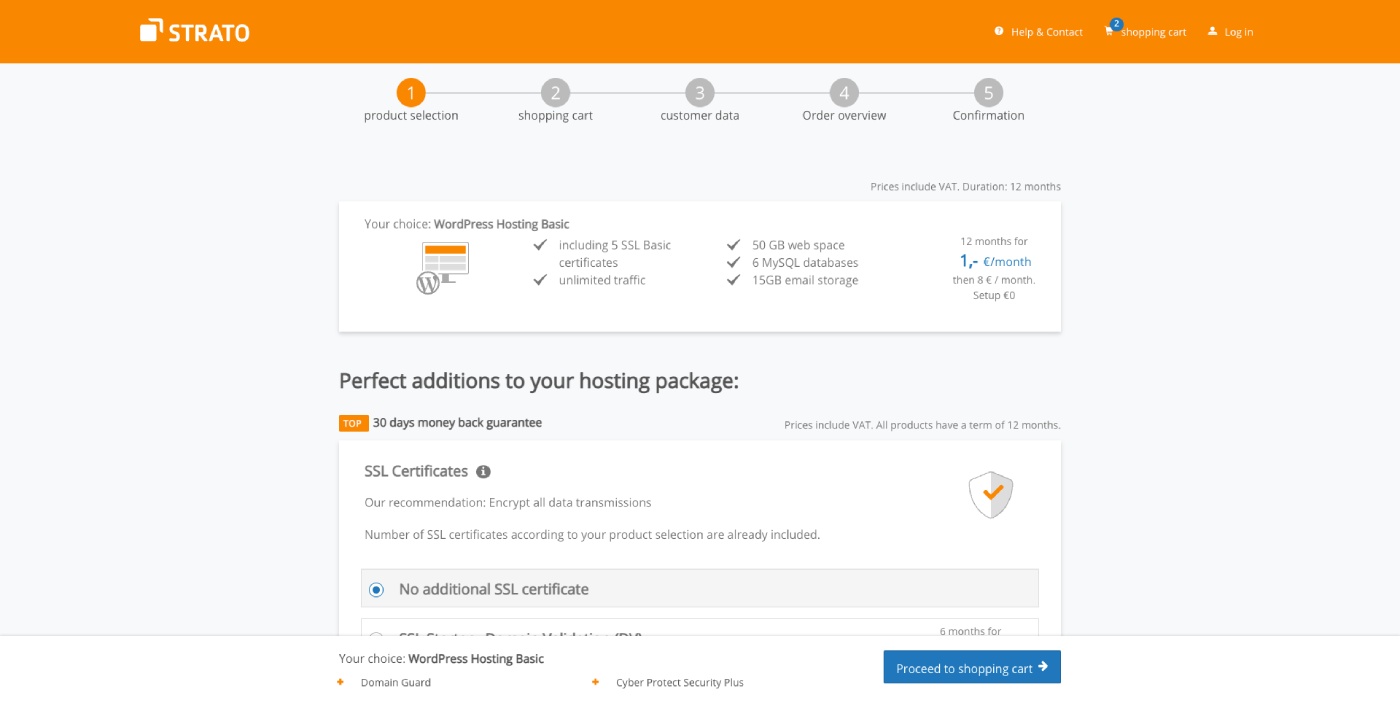The height and width of the screenshot is (719, 1400).
Task: Click the Log in person icon
Action: tap(1212, 31)
